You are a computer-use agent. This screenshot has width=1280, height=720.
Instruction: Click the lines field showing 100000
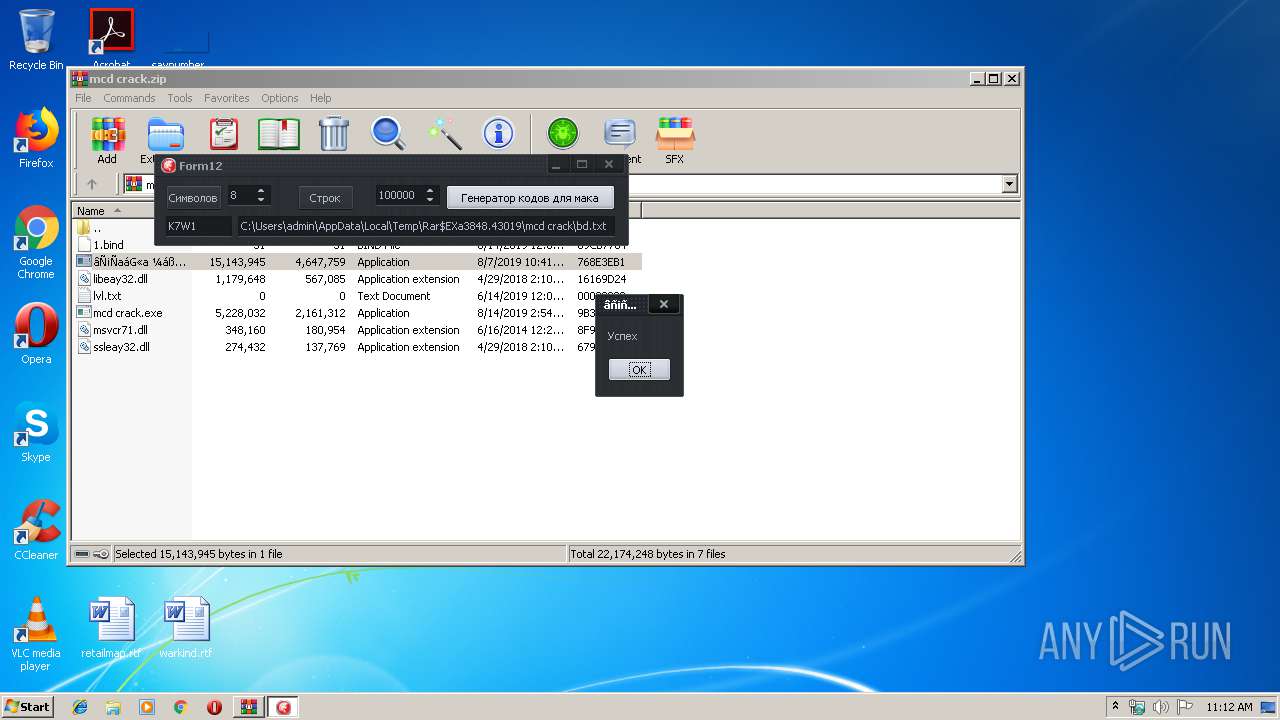coord(399,196)
